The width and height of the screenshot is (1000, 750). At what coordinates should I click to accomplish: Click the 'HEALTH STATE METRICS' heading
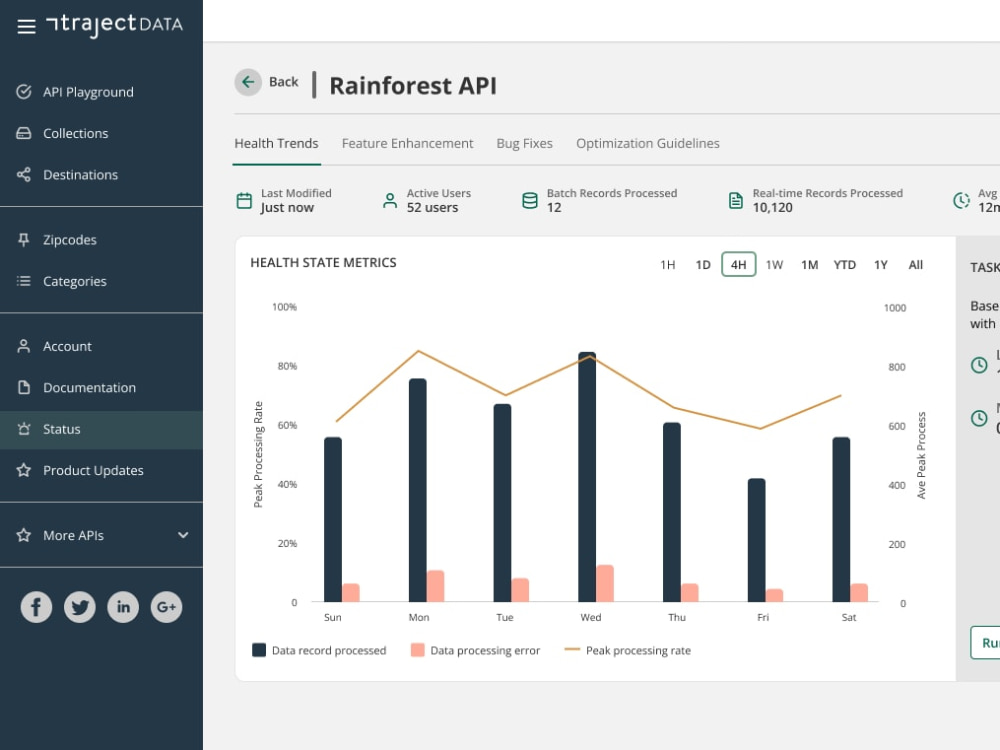(x=323, y=263)
